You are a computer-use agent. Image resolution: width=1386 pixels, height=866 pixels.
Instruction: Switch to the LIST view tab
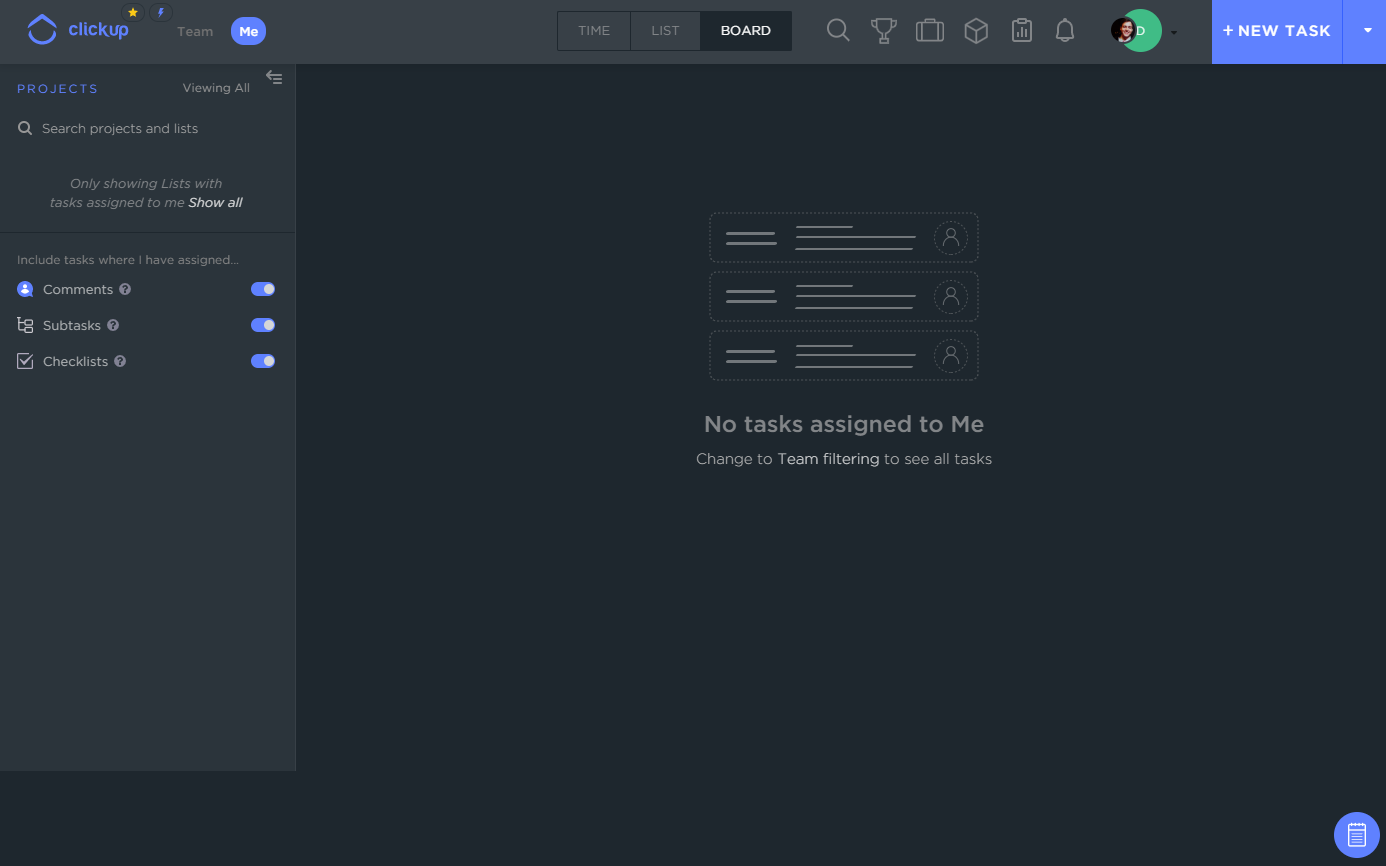[x=665, y=31]
